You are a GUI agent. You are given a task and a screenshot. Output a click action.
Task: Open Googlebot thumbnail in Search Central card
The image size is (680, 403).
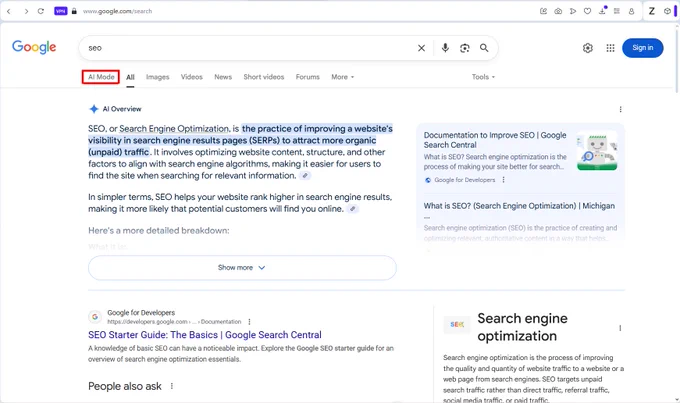coord(597,151)
